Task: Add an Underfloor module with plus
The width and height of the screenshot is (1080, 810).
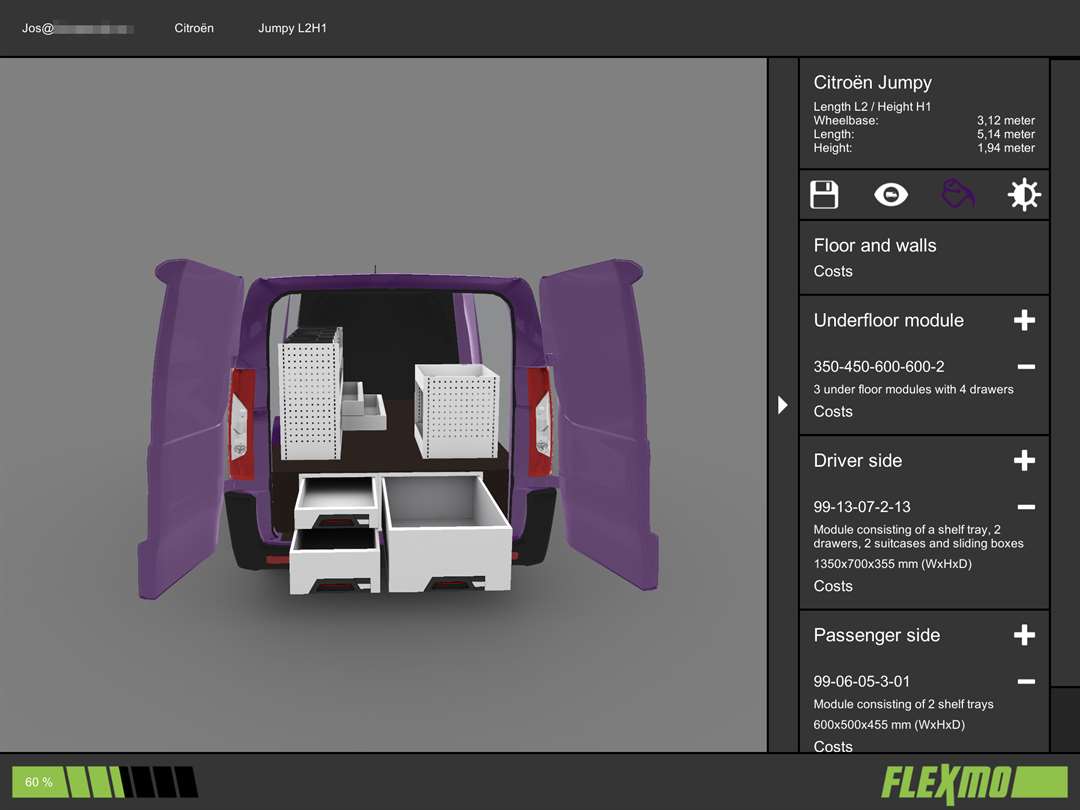Action: point(1024,320)
